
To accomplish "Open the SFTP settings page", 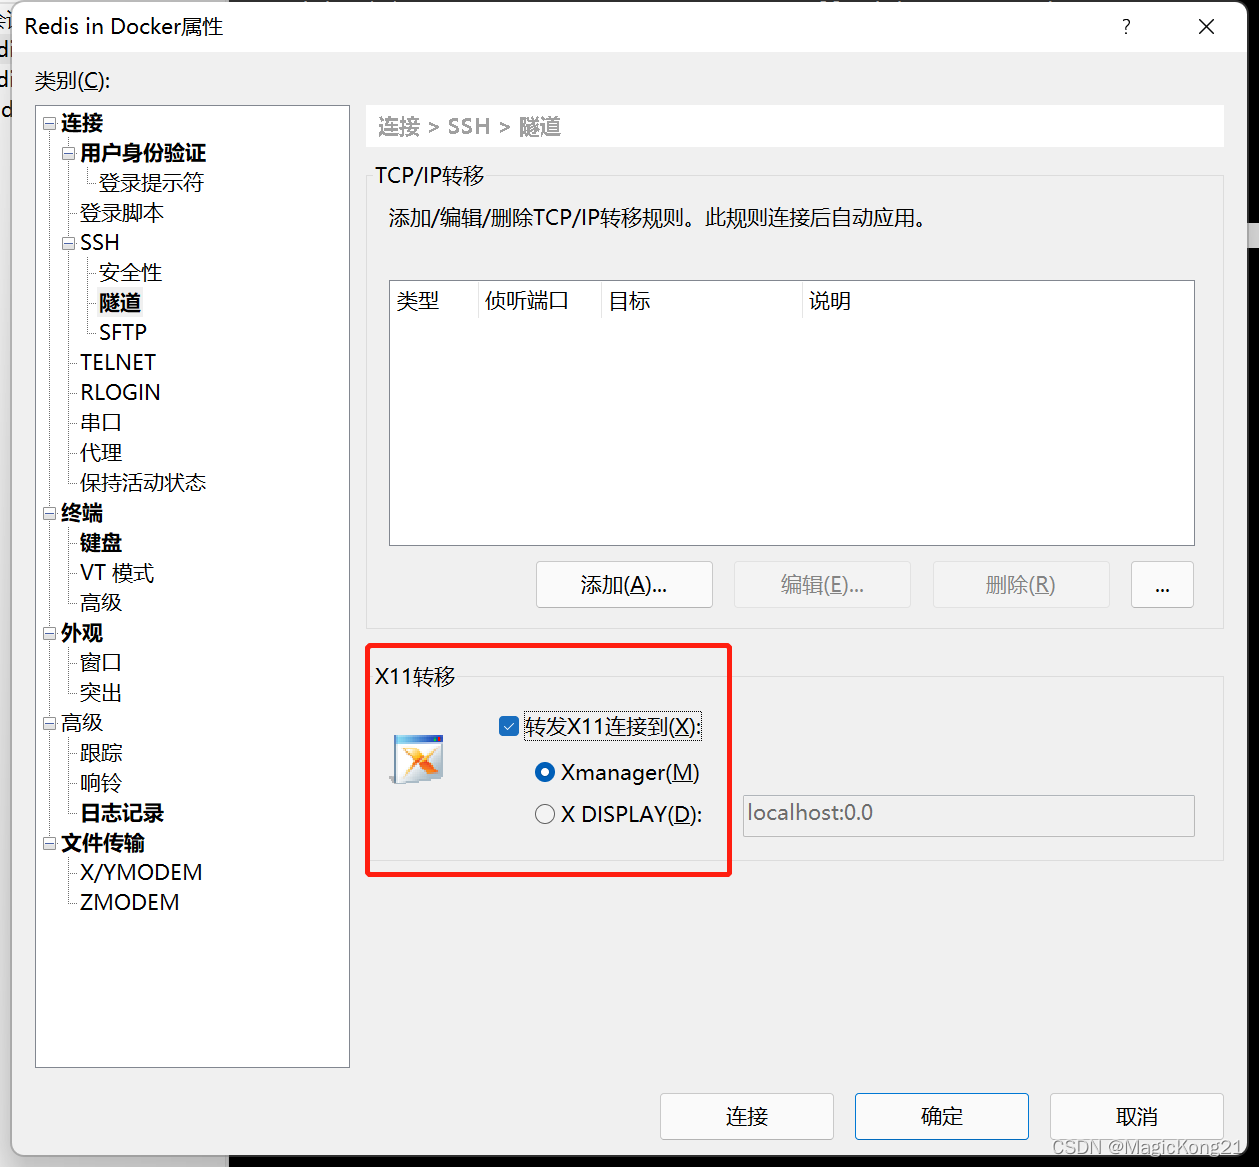I will tap(123, 332).
